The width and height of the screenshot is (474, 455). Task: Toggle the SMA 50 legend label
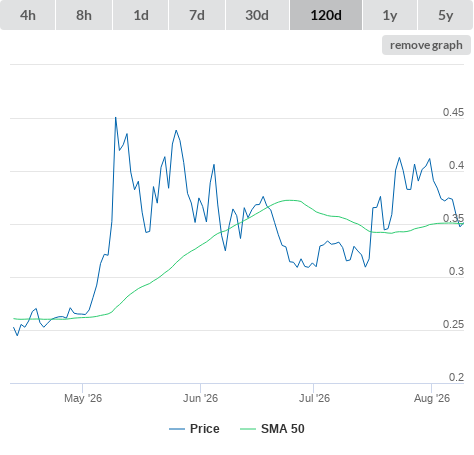(283, 429)
